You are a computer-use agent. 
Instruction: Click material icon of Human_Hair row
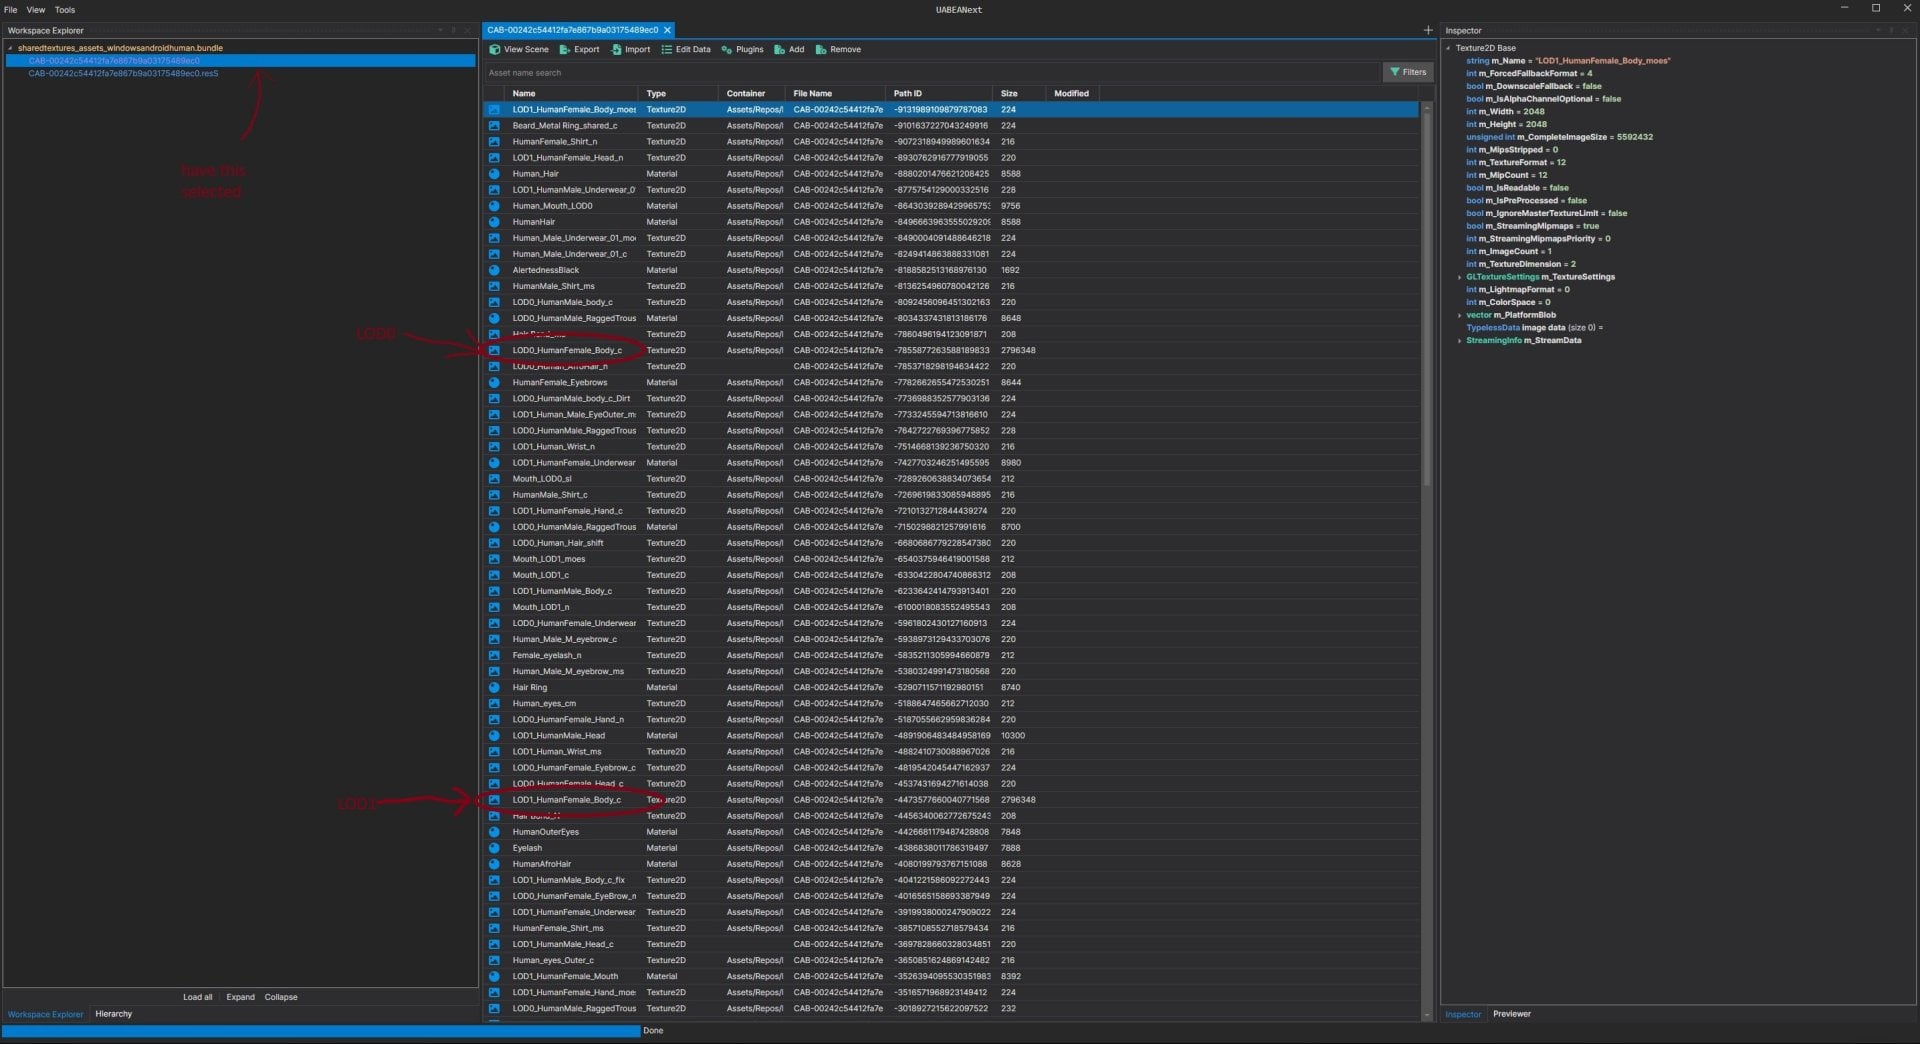494,174
